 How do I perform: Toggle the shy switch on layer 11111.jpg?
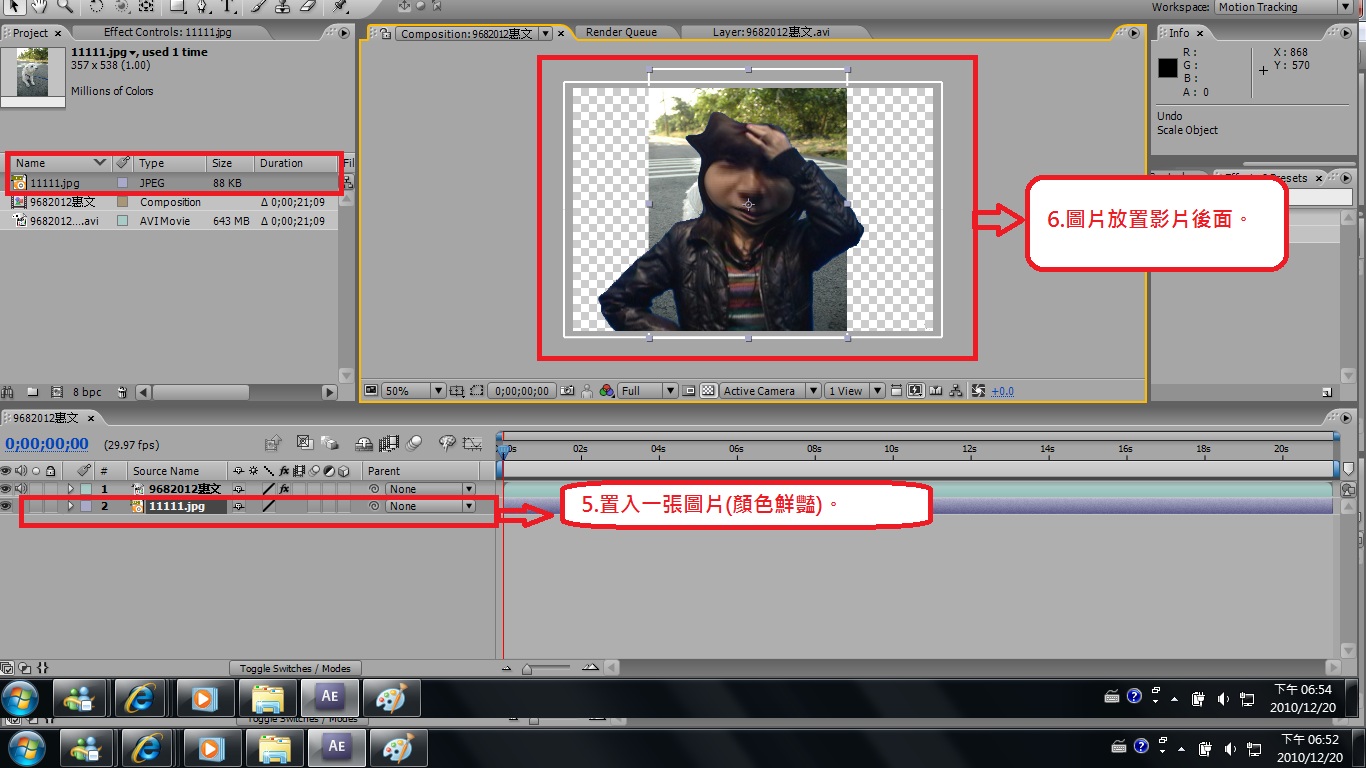tap(239, 506)
